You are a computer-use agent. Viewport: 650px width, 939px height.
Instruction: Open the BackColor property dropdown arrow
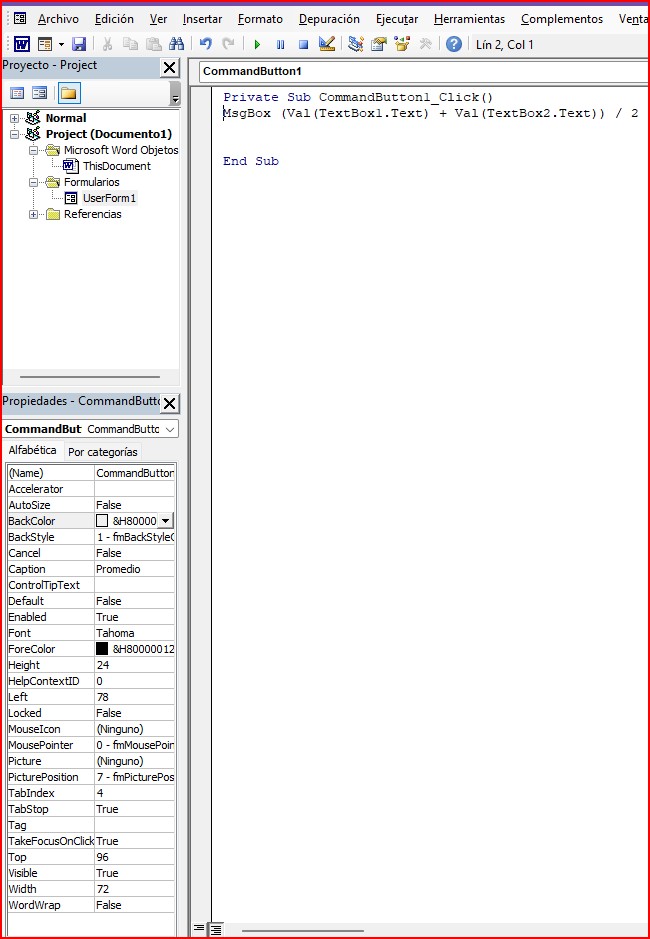pos(165,521)
